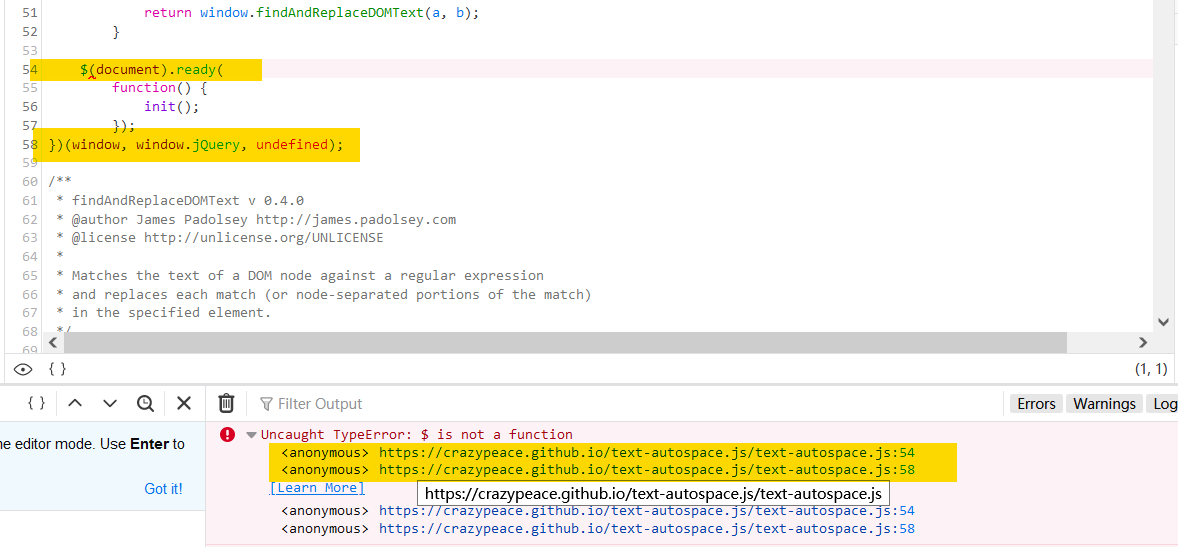Collapse the Uncaught TypeError stack trace
This screenshot has width=1178, height=547.
pyautogui.click(x=251, y=435)
